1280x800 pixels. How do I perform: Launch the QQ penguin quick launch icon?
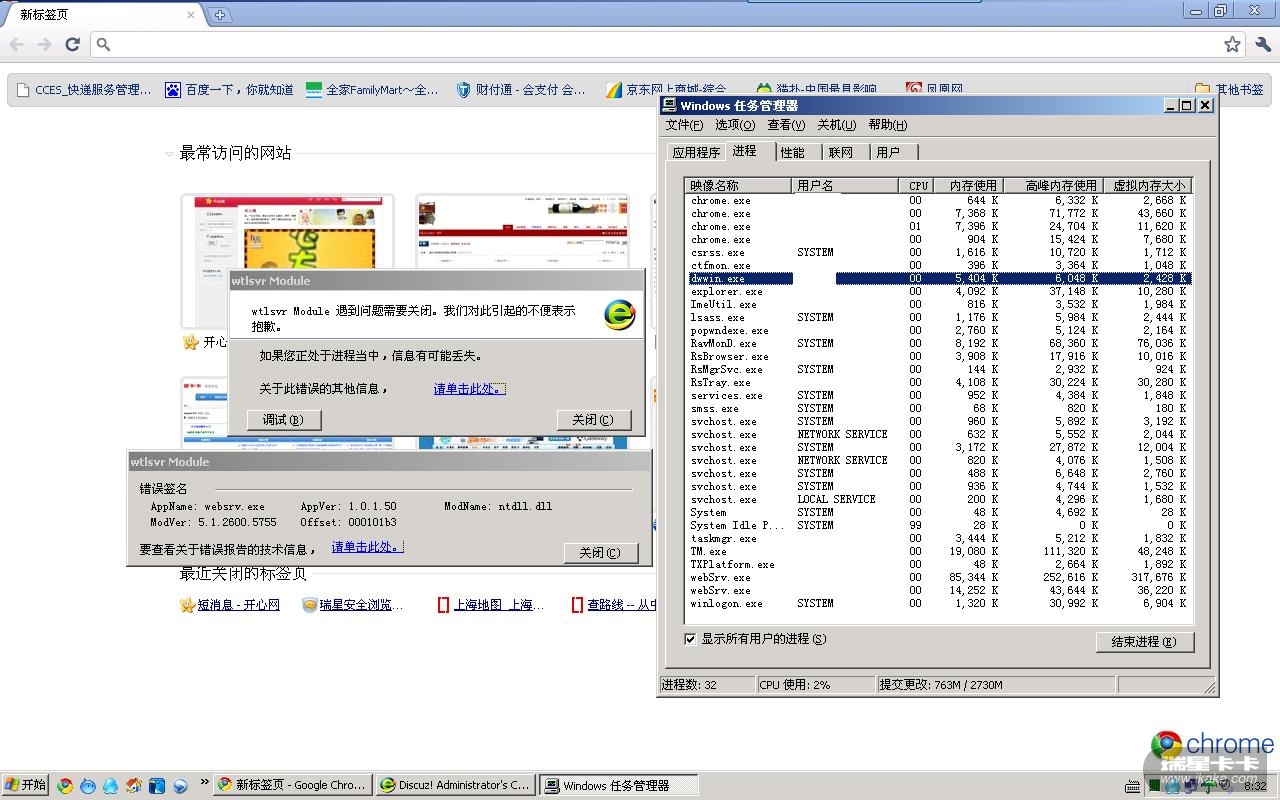coord(110,785)
